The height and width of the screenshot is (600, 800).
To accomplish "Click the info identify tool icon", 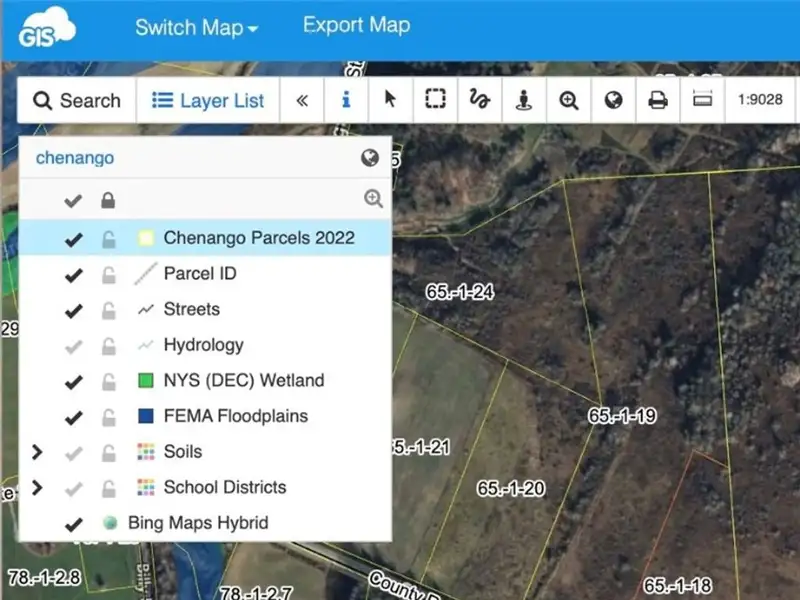I will pyautogui.click(x=347, y=101).
